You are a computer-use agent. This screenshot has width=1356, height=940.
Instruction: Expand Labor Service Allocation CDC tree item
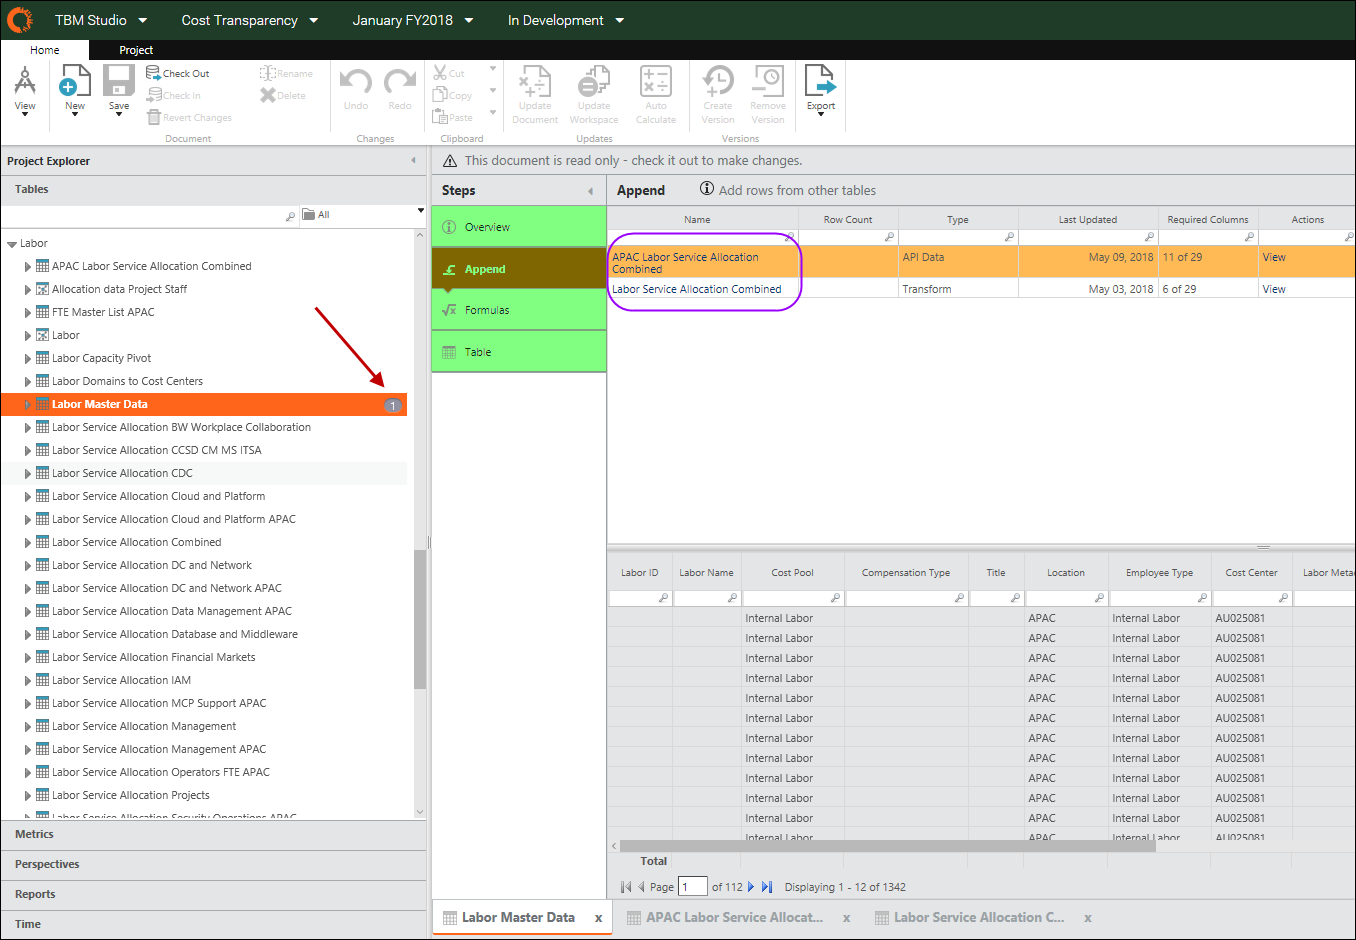[x=28, y=473]
